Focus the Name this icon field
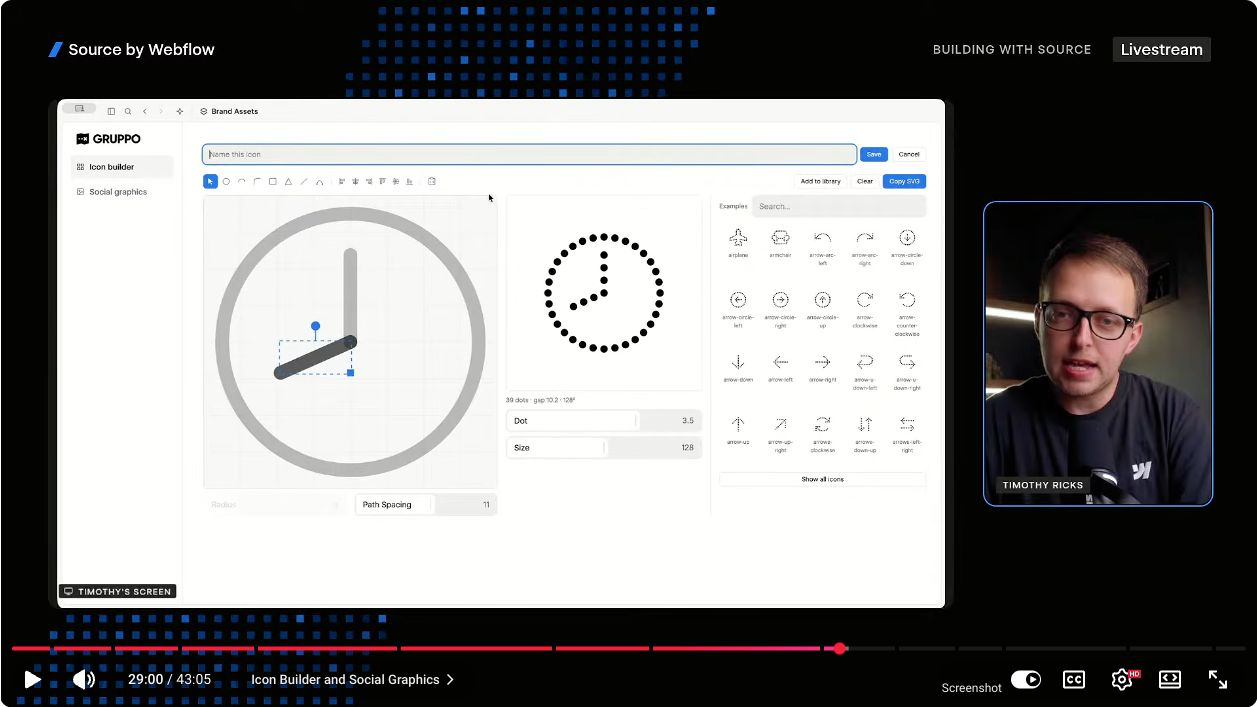The height and width of the screenshot is (707, 1257). click(529, 154)
